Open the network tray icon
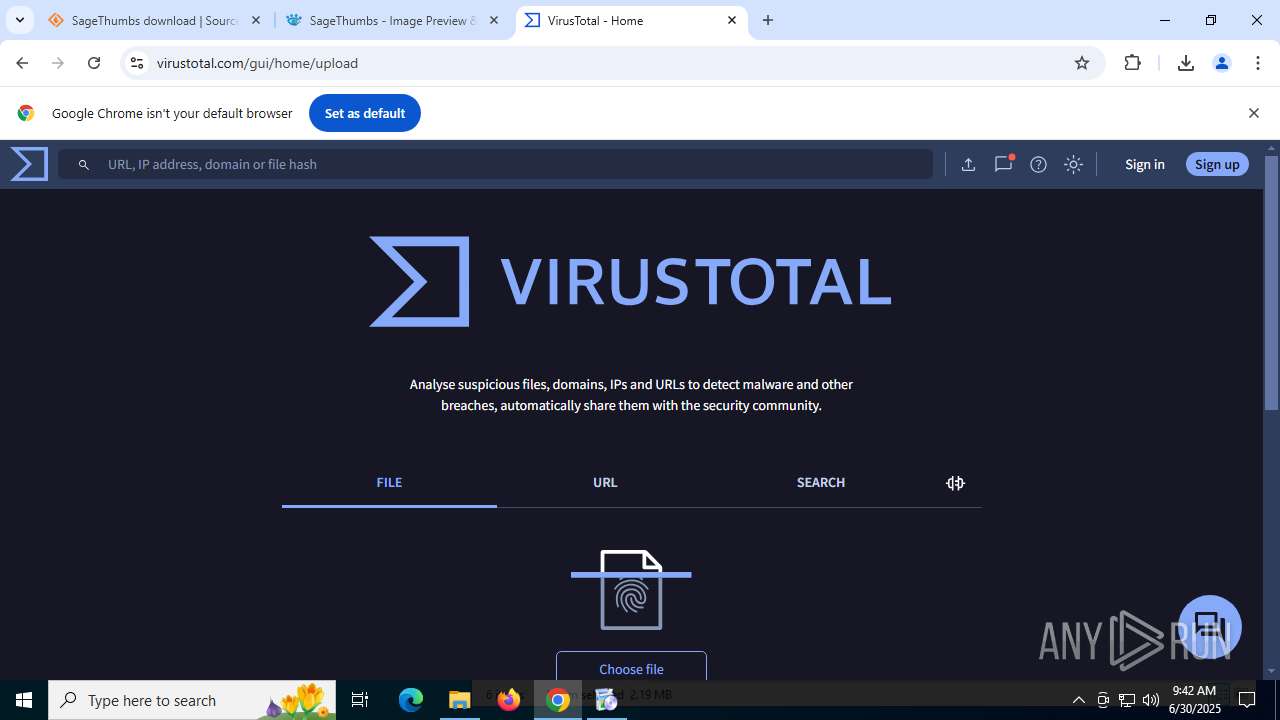 click(x=1127, y=700)
